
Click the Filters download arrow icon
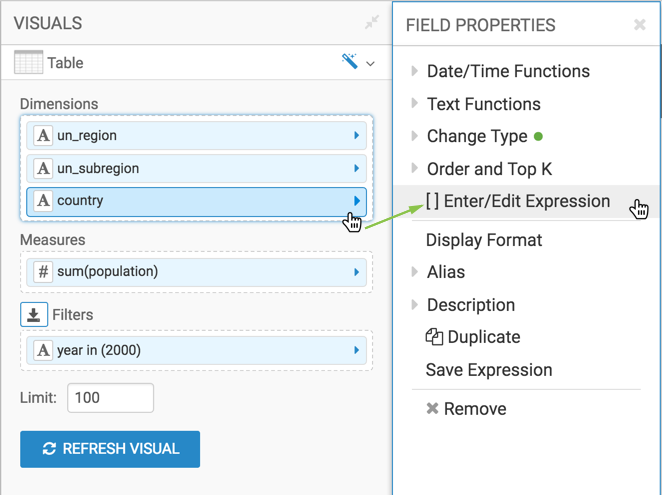click(x=34, y=314)
